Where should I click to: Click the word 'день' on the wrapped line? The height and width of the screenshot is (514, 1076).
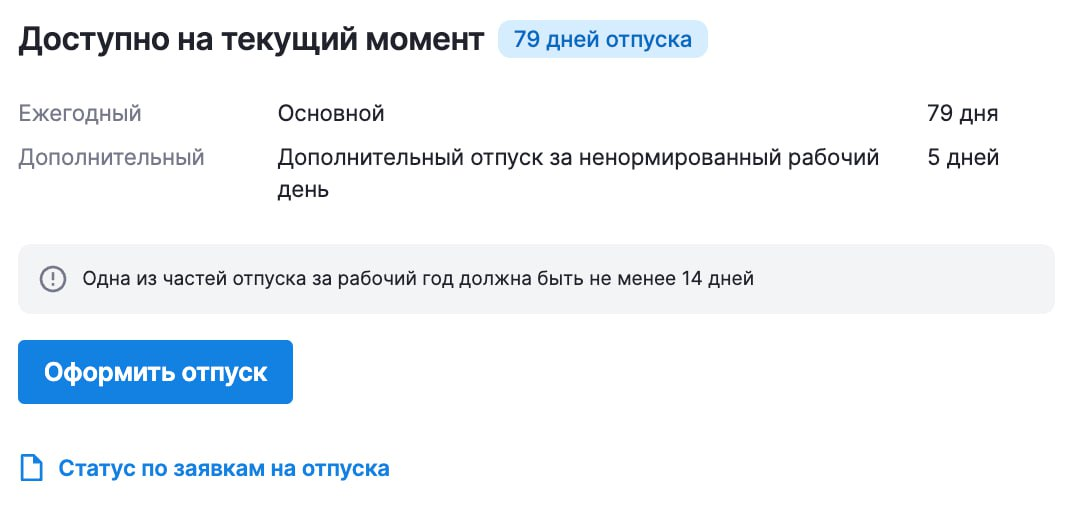tap(303, 189)
